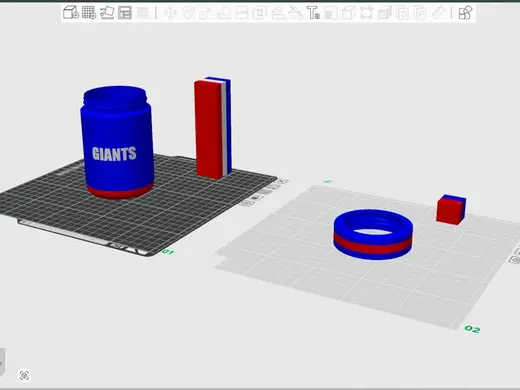
Task: Click the Add object cube icon
Action: coord(71,13)
